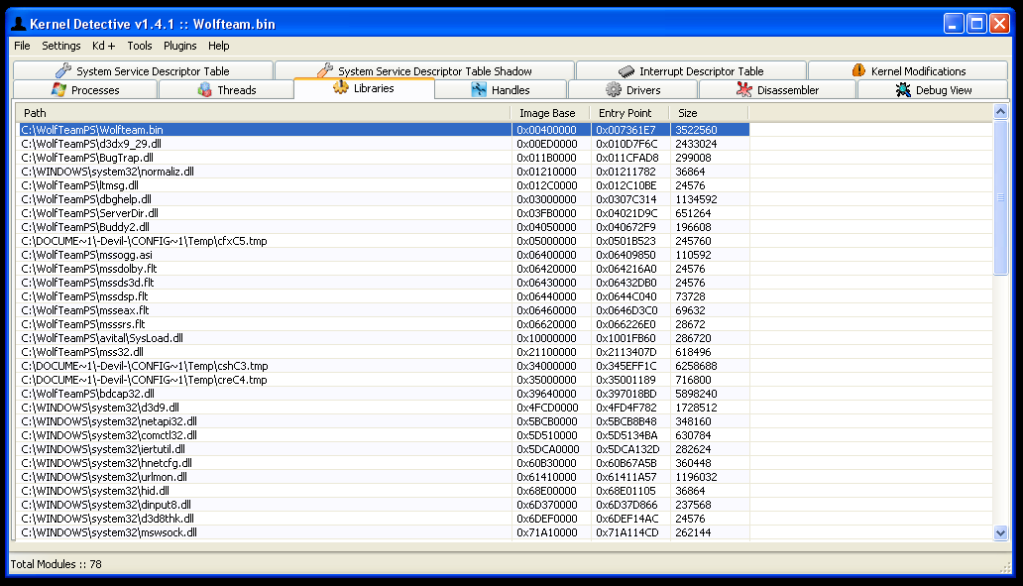This screenshot has width=1023, height=586.
Task: Click the Disassembler tab icon
Action: [744, 90]
